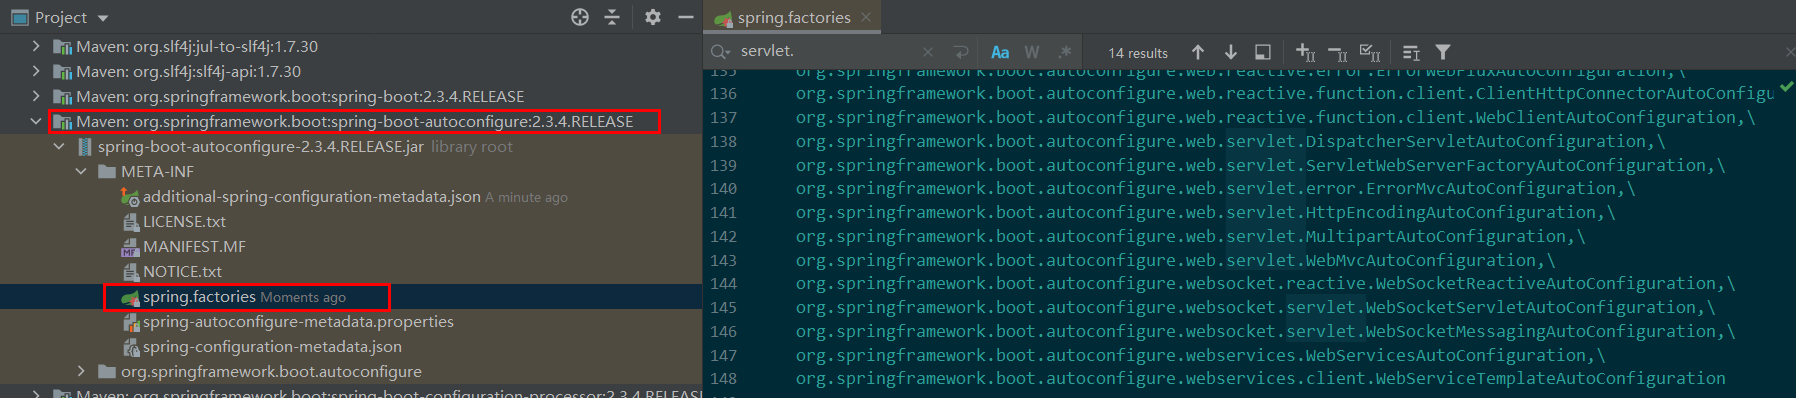Click the green inspection checkmark indicator
This screenshot has height=398, width=1796.
(x=1786, y=87)
